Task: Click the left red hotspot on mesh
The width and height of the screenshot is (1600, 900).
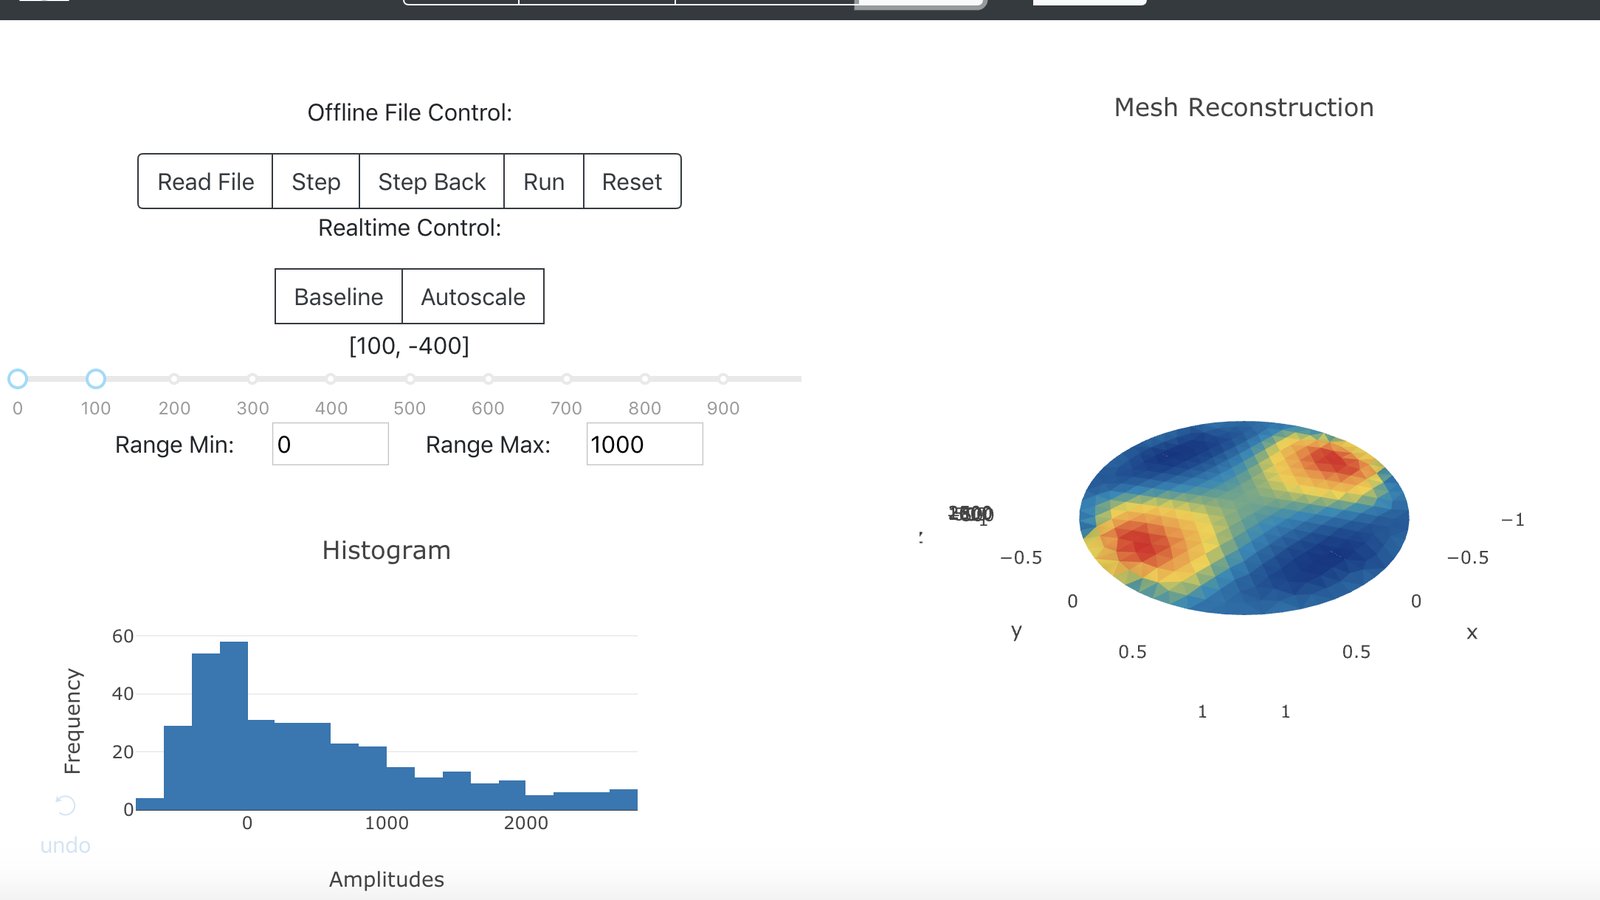Action: 1141,543
